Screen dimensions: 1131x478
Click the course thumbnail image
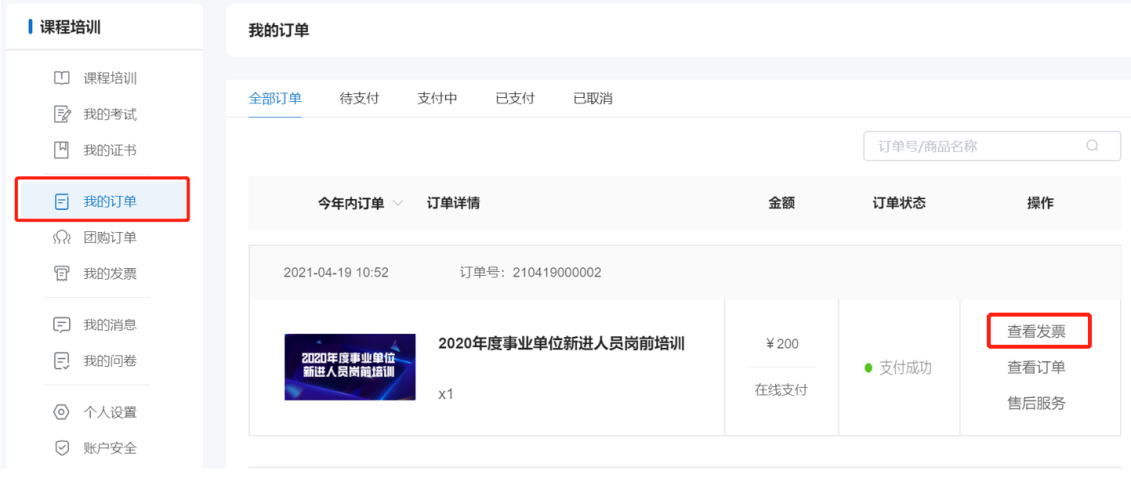pos(349,367)
